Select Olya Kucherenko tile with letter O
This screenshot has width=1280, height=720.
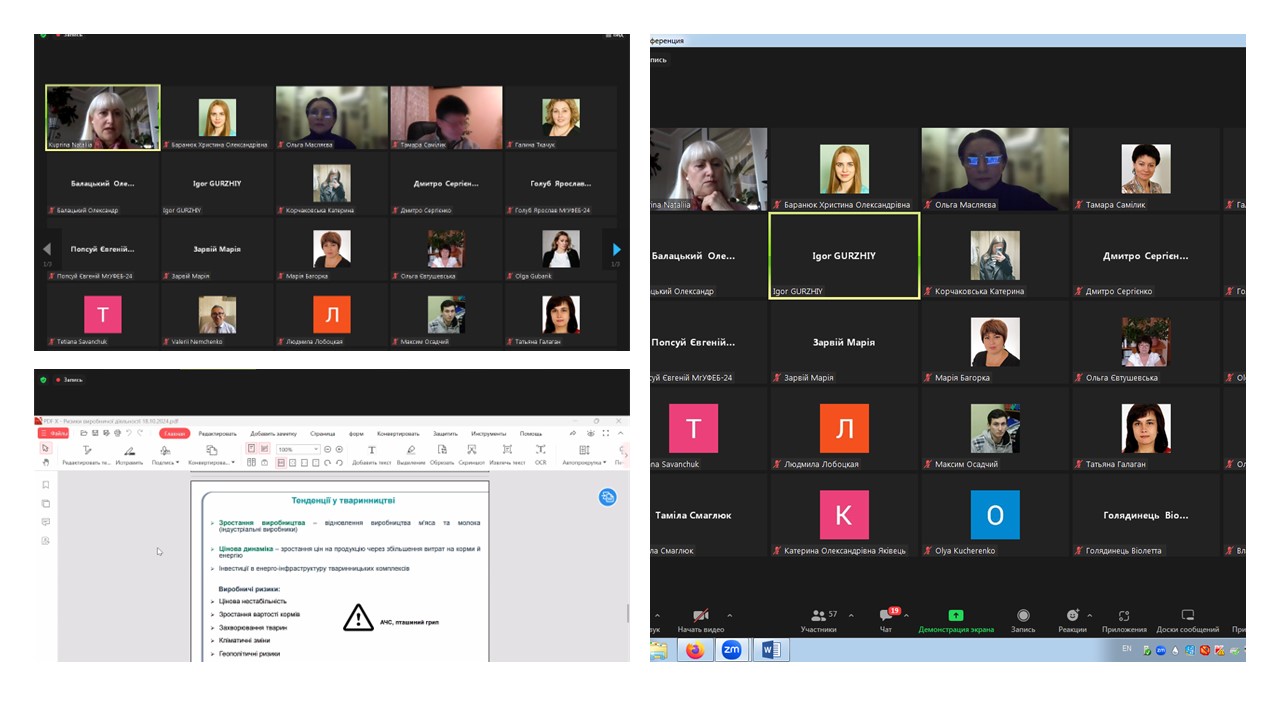pos(995,515)
